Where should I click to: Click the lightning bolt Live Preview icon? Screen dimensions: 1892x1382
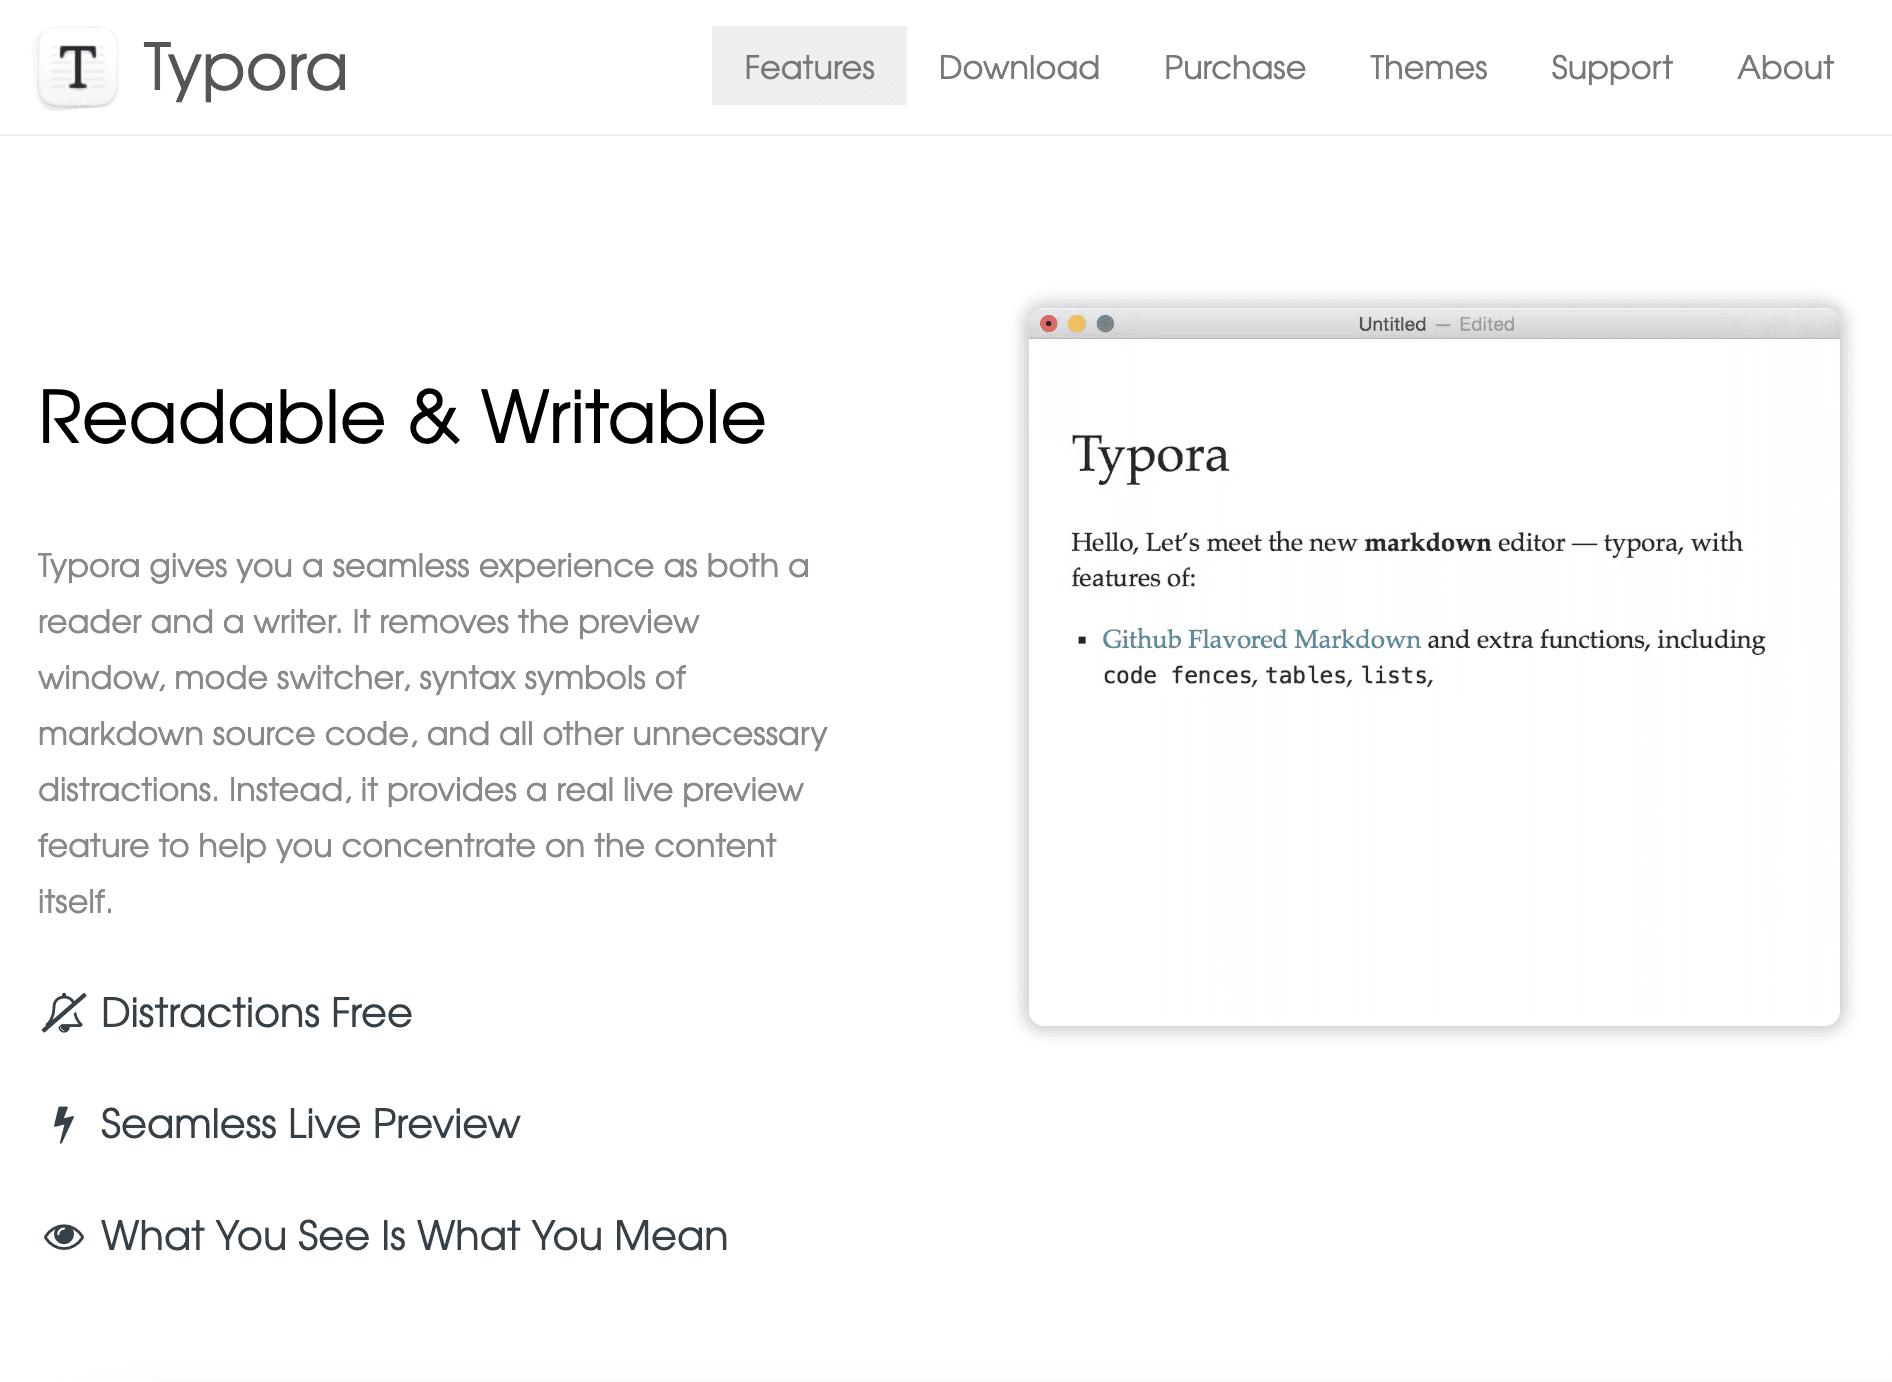[x=64, y=1124]
